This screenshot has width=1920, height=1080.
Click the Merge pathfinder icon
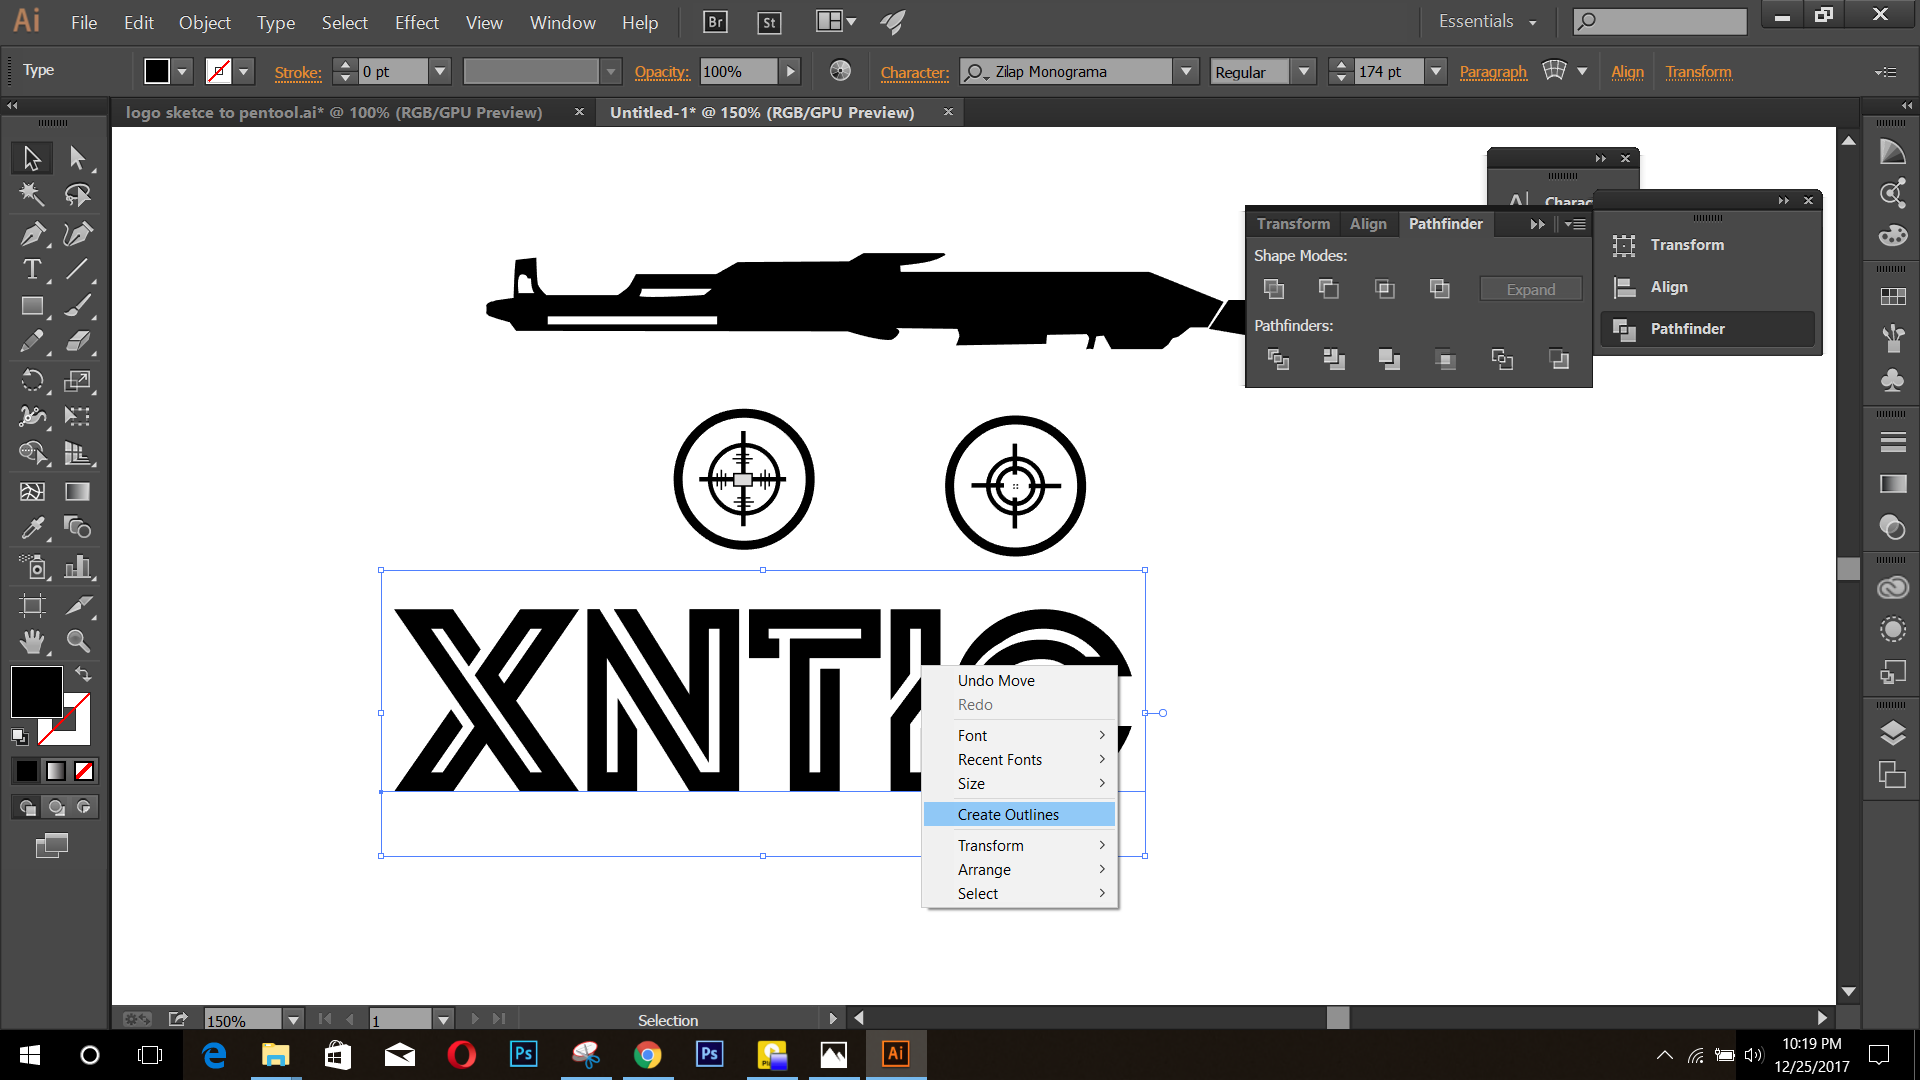point(1389,359)
